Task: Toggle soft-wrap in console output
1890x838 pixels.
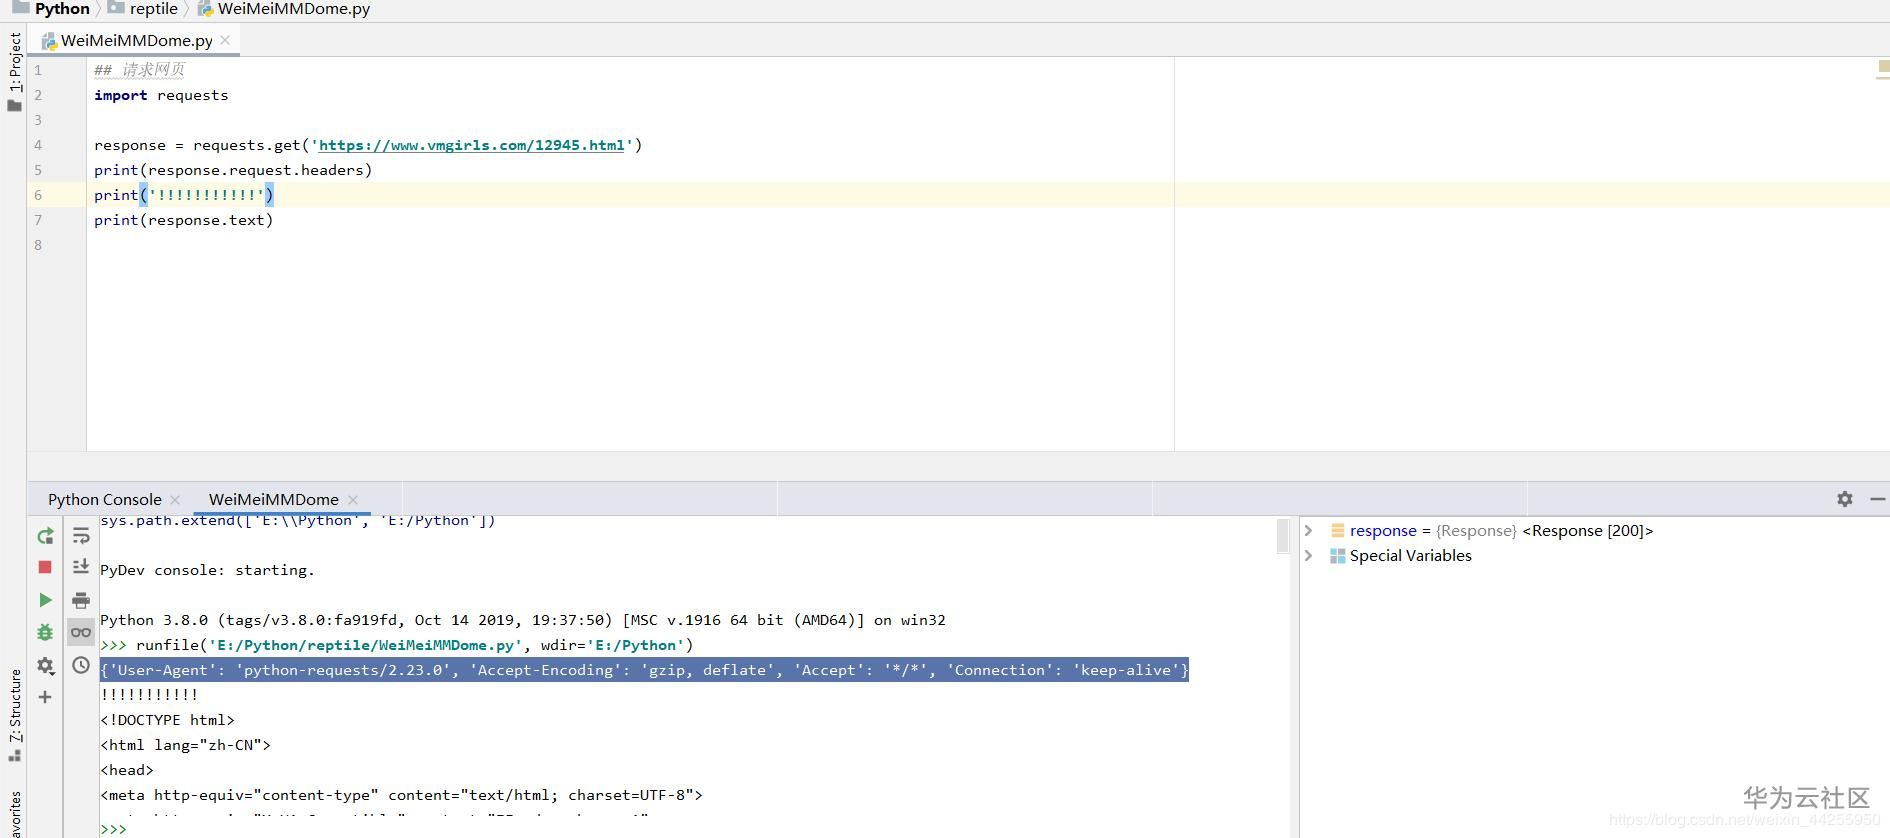Action: pos(81,536)
